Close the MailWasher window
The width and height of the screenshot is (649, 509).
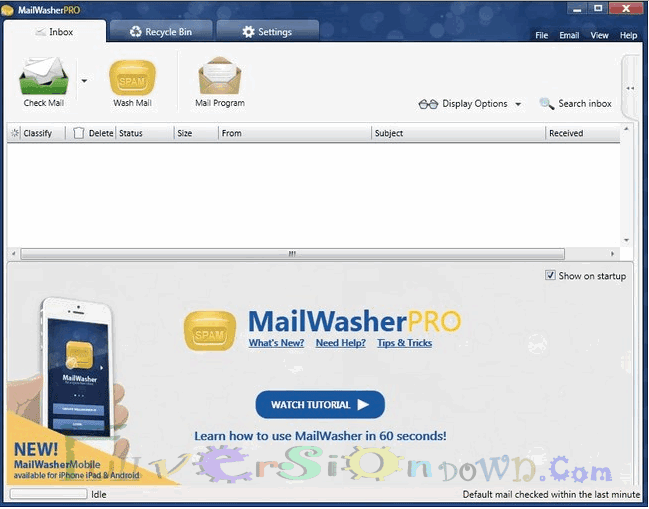(x=626, y=9)
